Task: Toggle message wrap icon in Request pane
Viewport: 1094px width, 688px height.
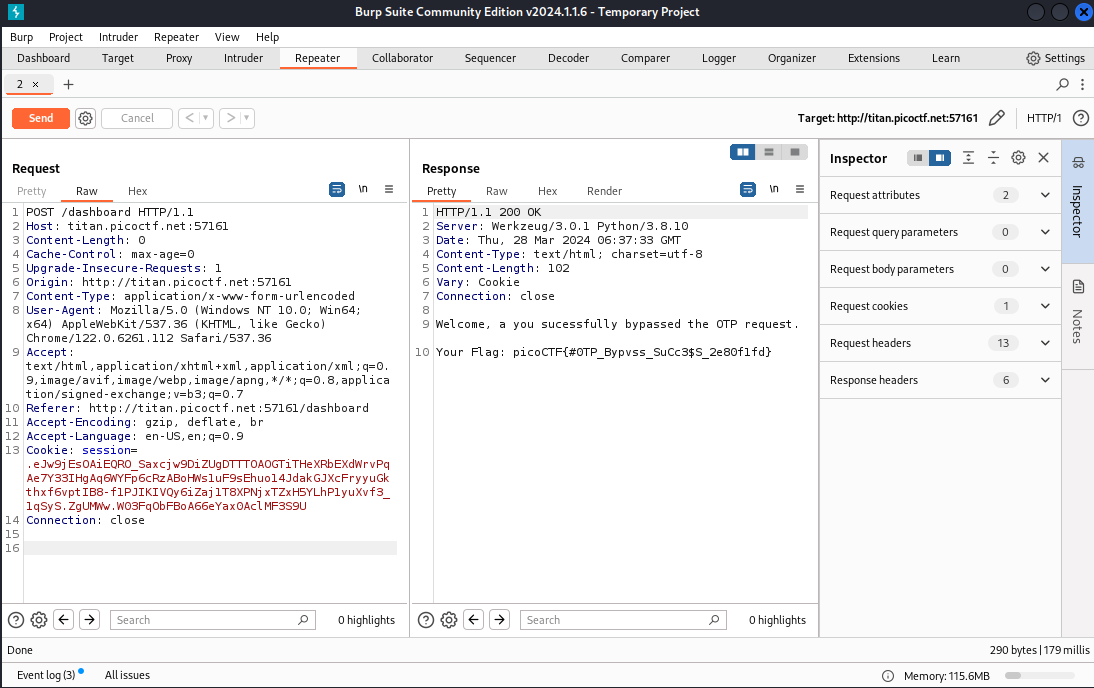Action: coord(337,189)
